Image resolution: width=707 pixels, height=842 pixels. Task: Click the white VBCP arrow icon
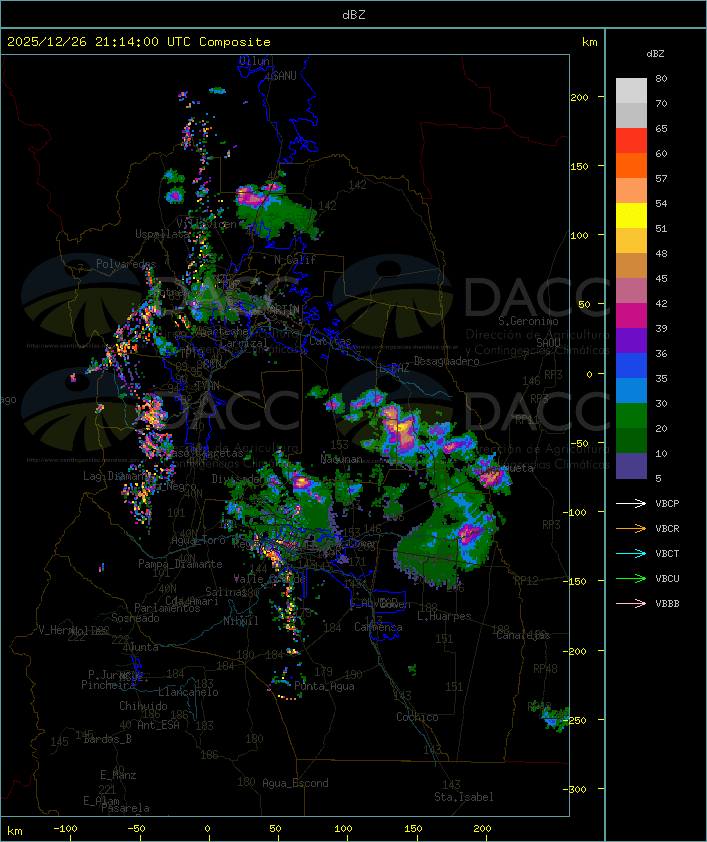click(631, 503)
